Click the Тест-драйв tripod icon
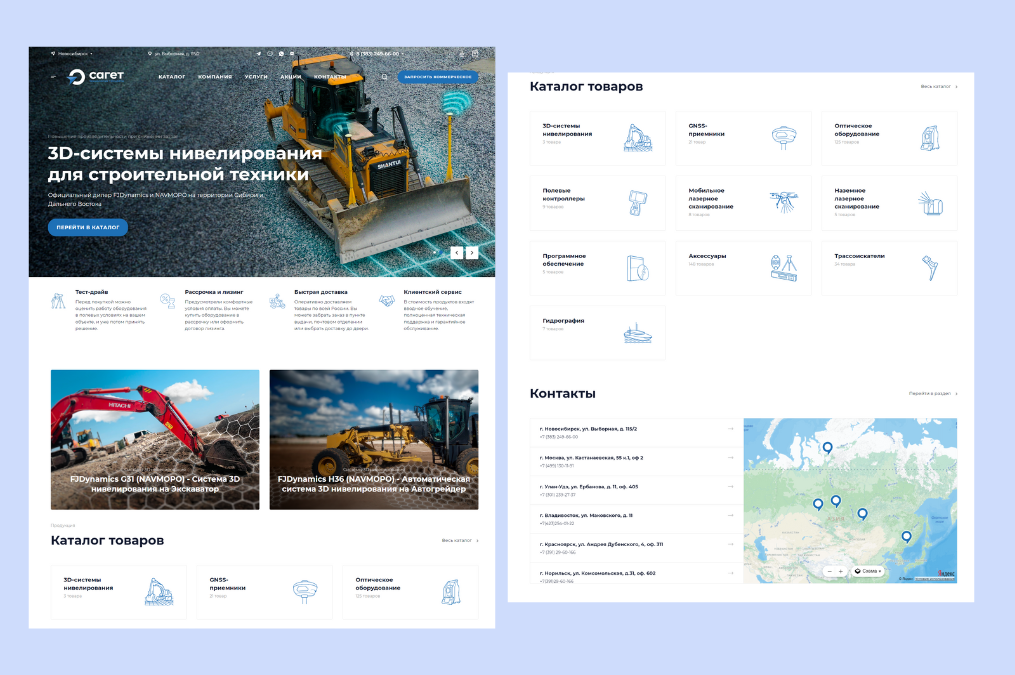 click(x=58, y=301)
